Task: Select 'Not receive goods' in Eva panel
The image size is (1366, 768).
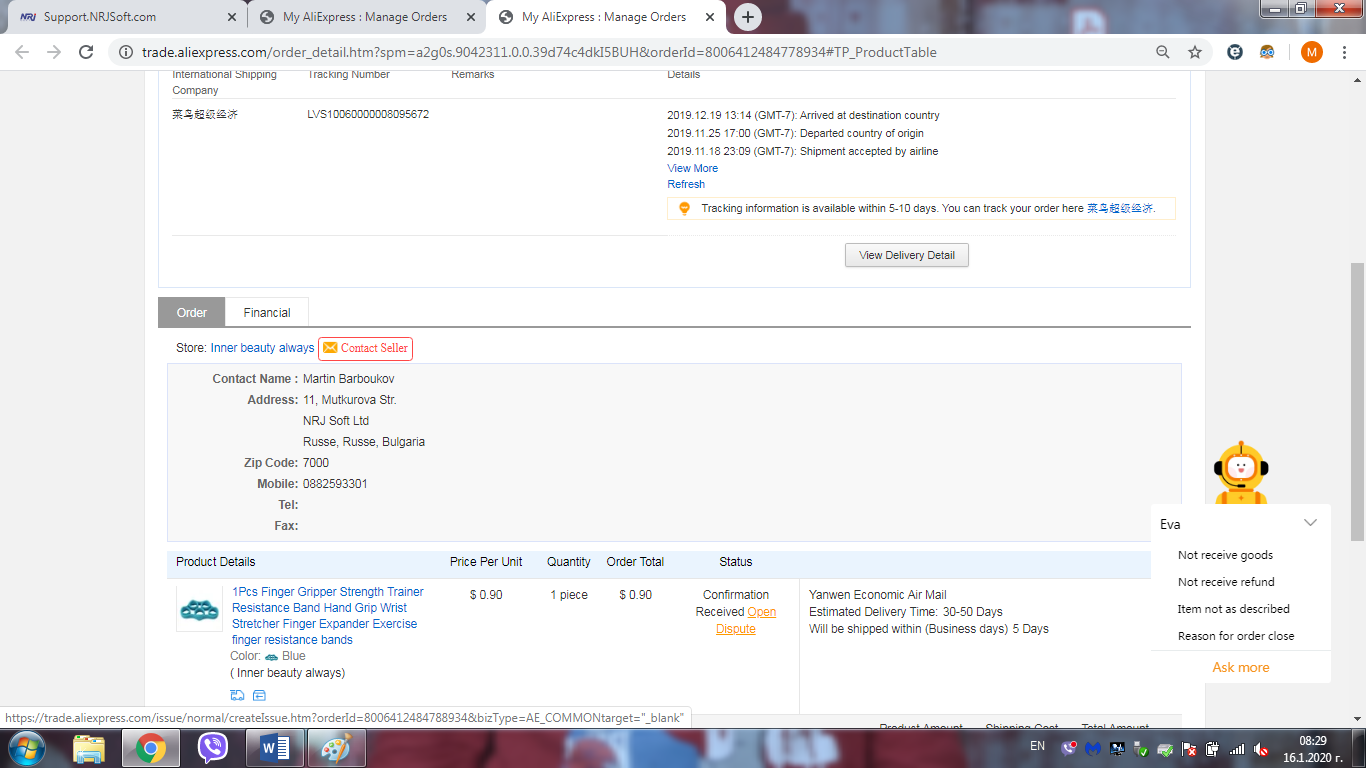Action: point(1225,555)
